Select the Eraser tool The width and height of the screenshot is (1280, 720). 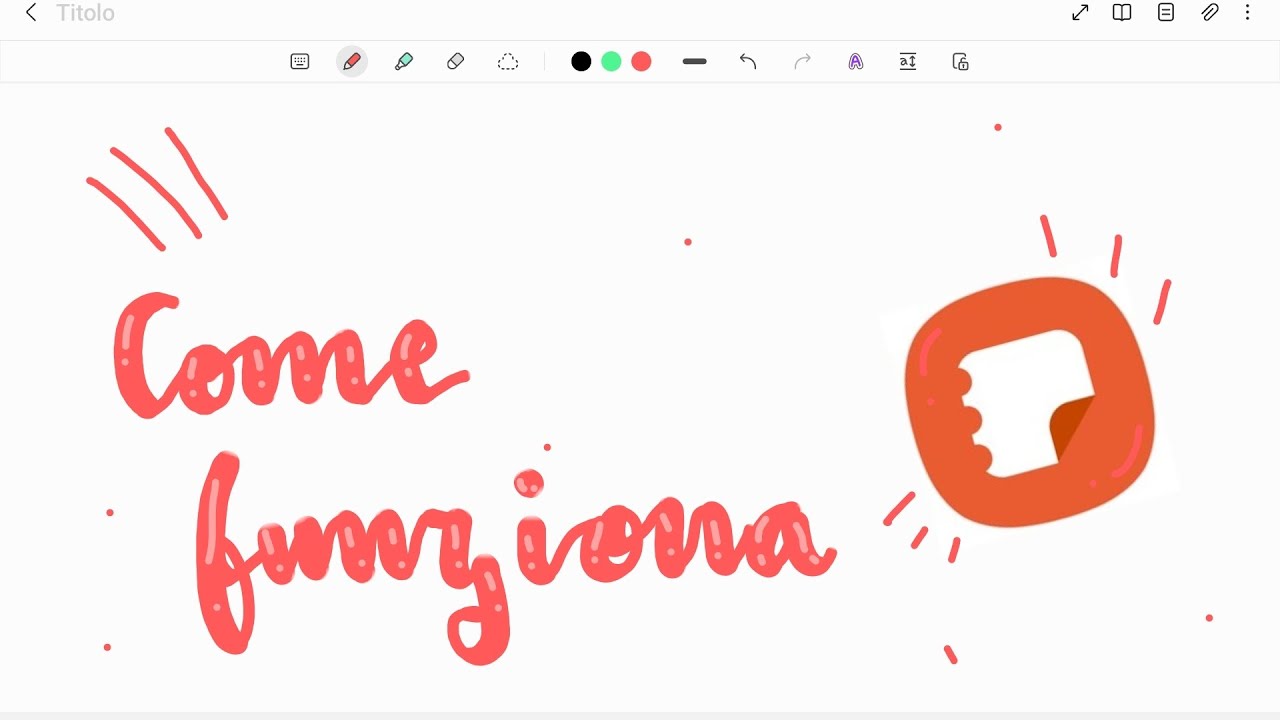[x=456, y=62]
